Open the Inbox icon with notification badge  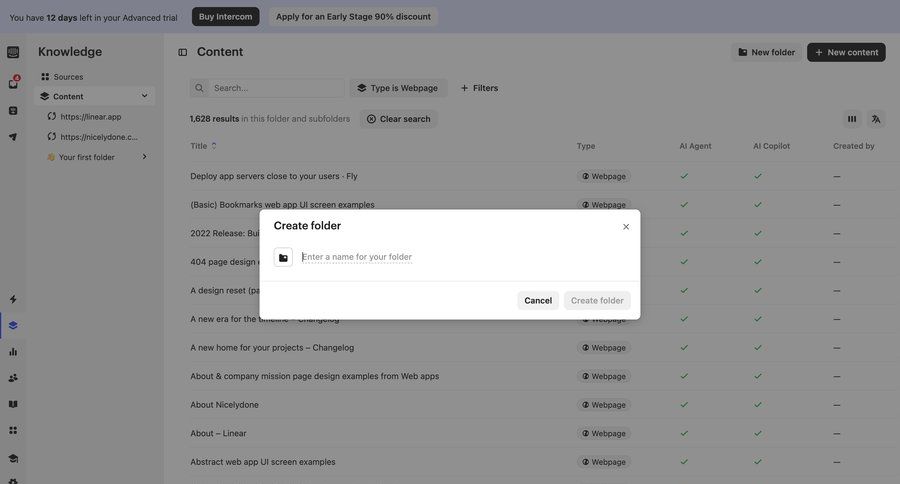pyautogui.click(x=13, y=84)
